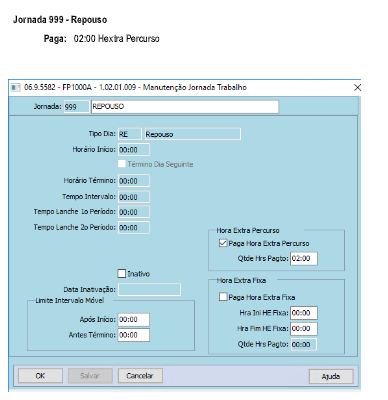Uncheck Paga Hora Extra Percurso checkbox
Screen dimensions: 388x400
coord(223,243)
